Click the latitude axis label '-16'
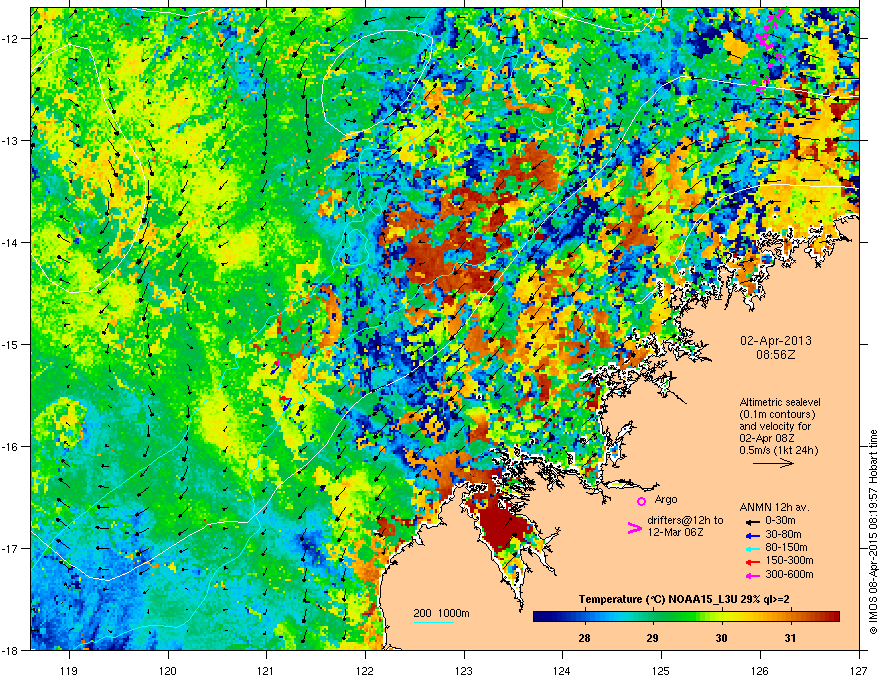This screenshot has width=880, height=680. (x=10, y=447)
